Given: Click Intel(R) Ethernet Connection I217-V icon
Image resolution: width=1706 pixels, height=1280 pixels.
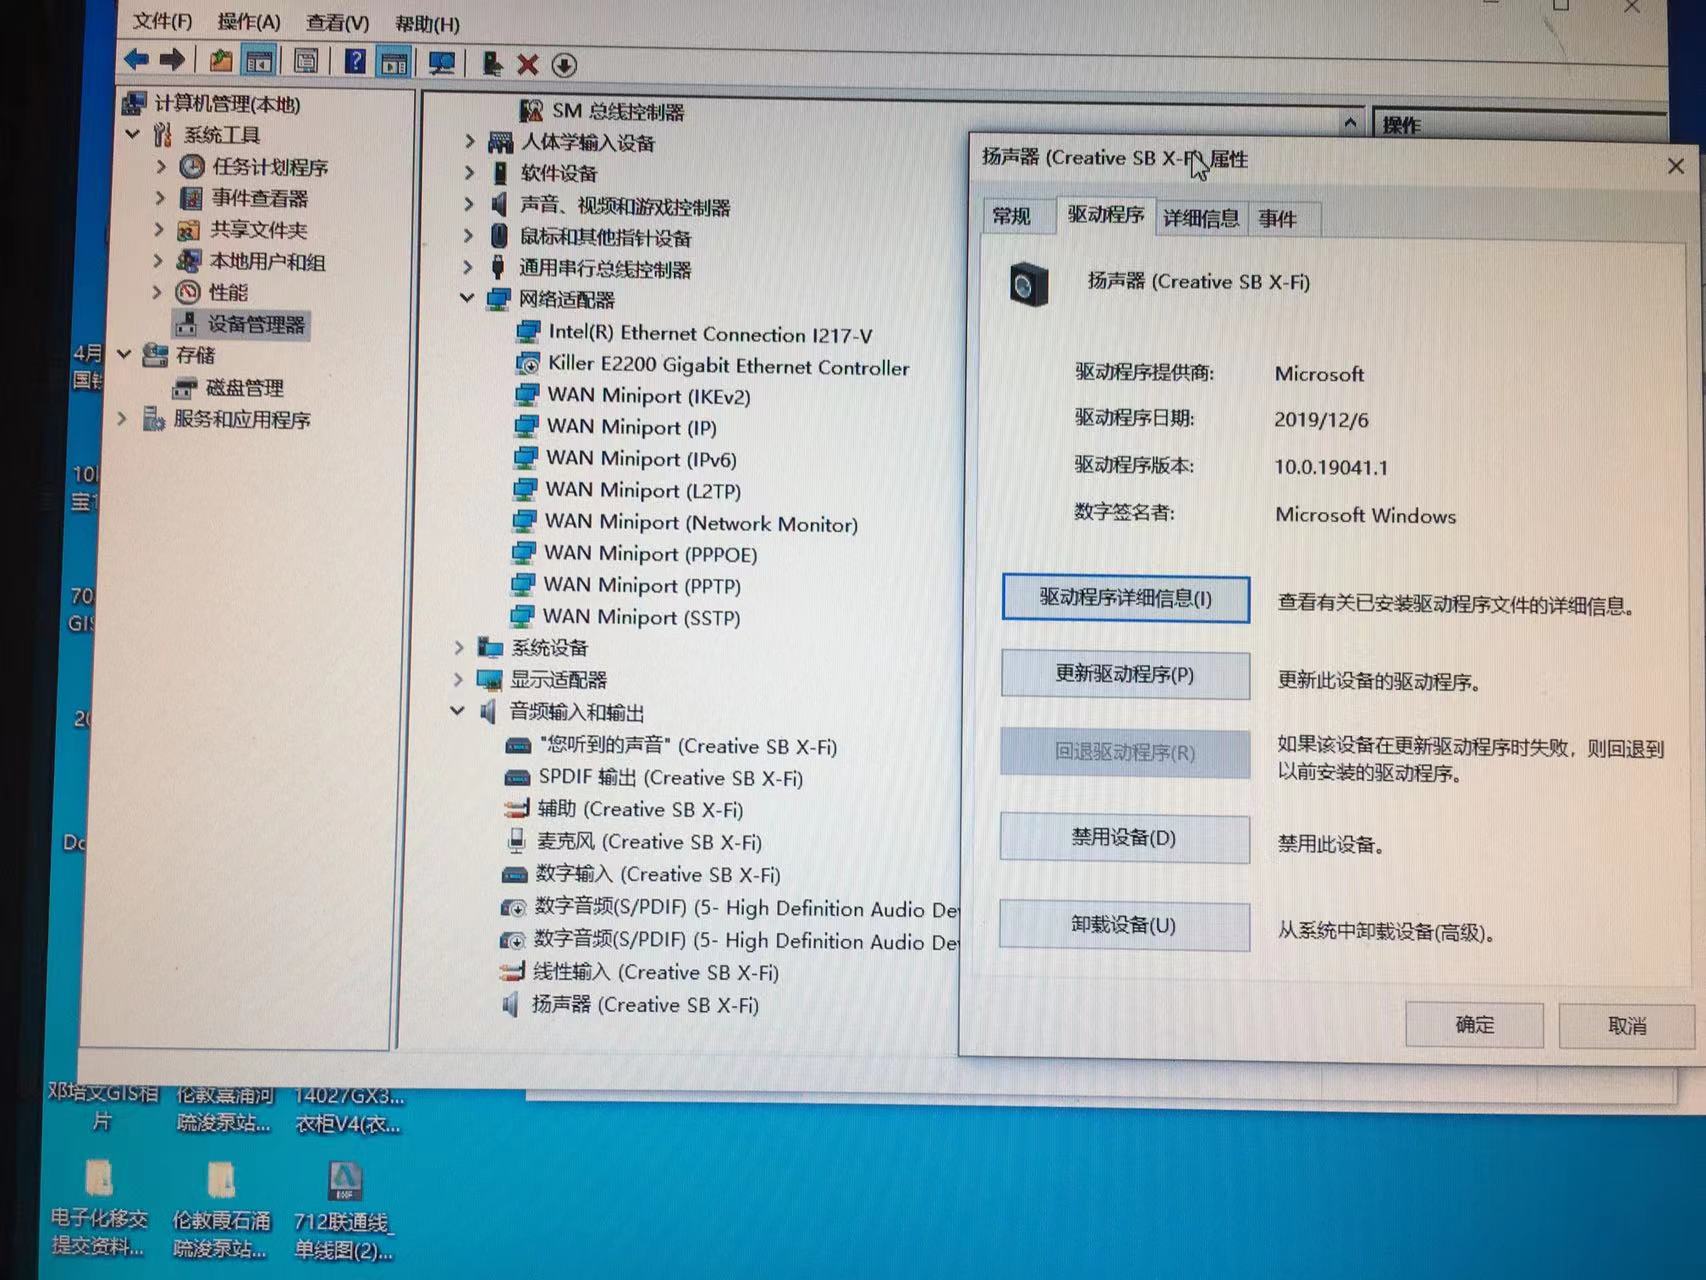Looking at the screenshot, I should click(528, 332).
